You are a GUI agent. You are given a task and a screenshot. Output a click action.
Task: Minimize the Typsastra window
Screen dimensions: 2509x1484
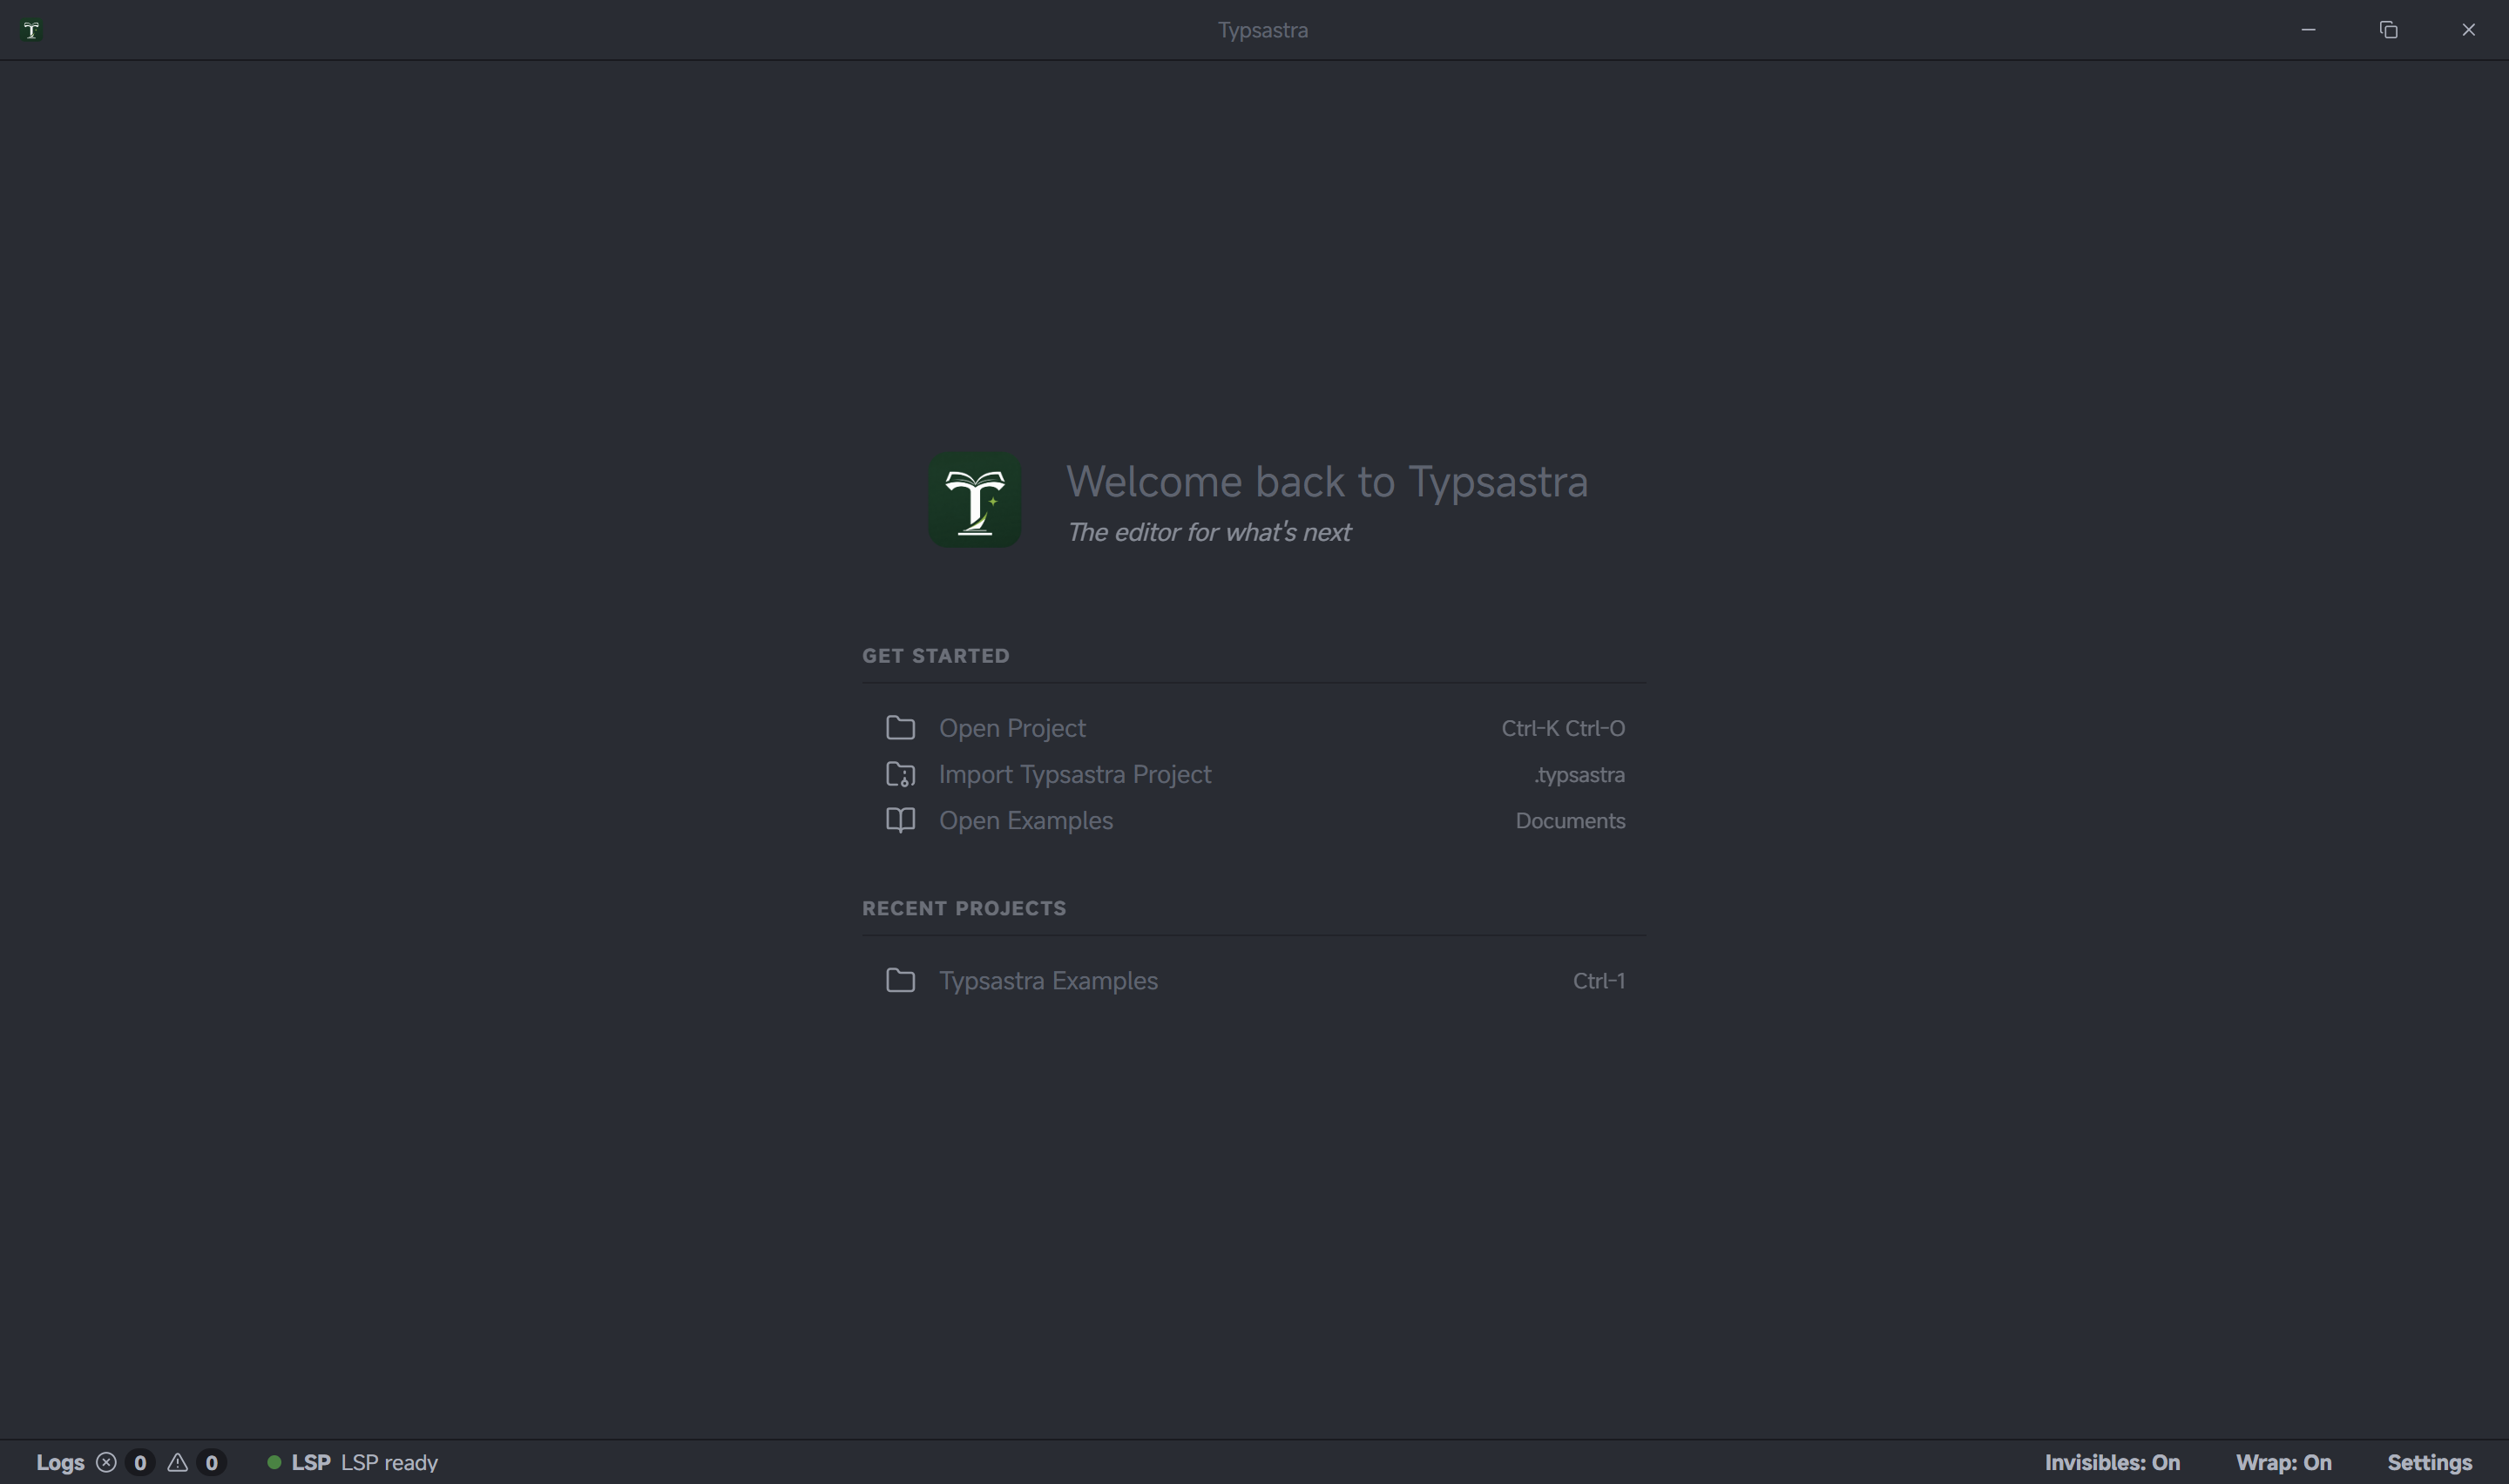pyautogui.click(x=2308, y=30)
